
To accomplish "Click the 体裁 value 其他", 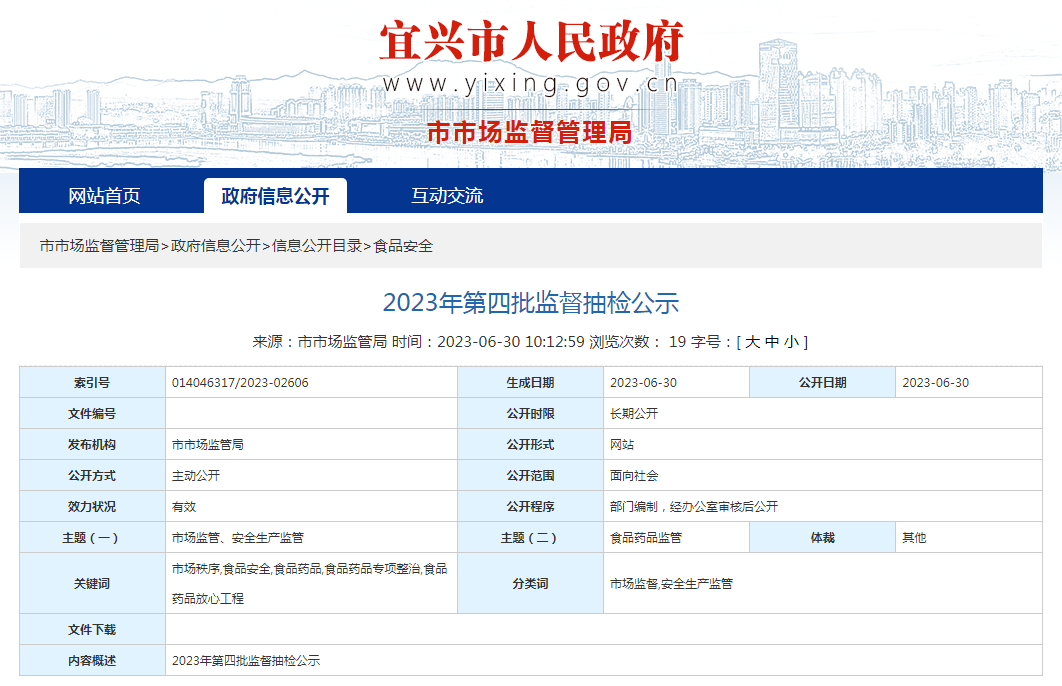I will (x=914, y=538).
